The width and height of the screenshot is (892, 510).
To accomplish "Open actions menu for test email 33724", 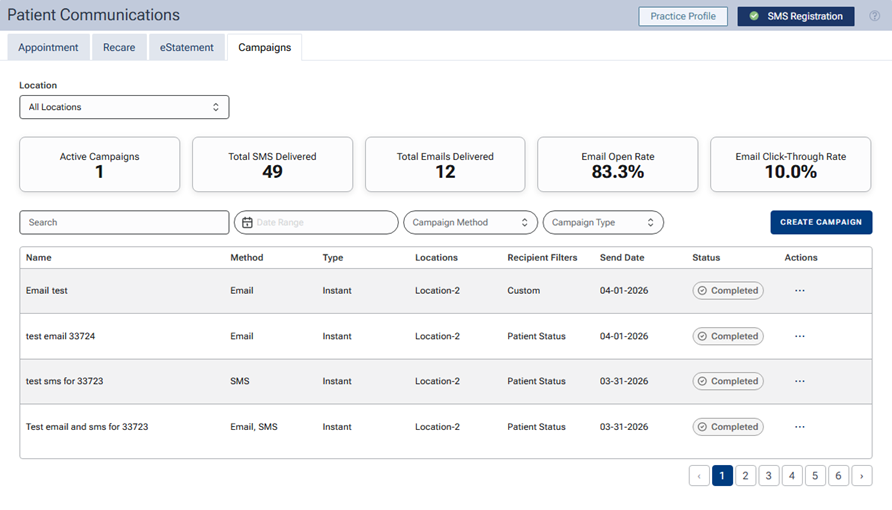I will [x=800, y=336].
